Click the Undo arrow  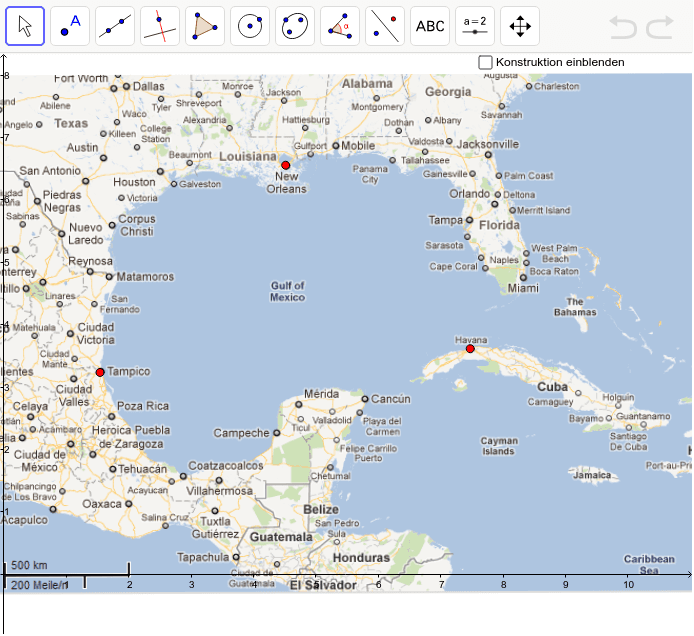coord(623,27)
